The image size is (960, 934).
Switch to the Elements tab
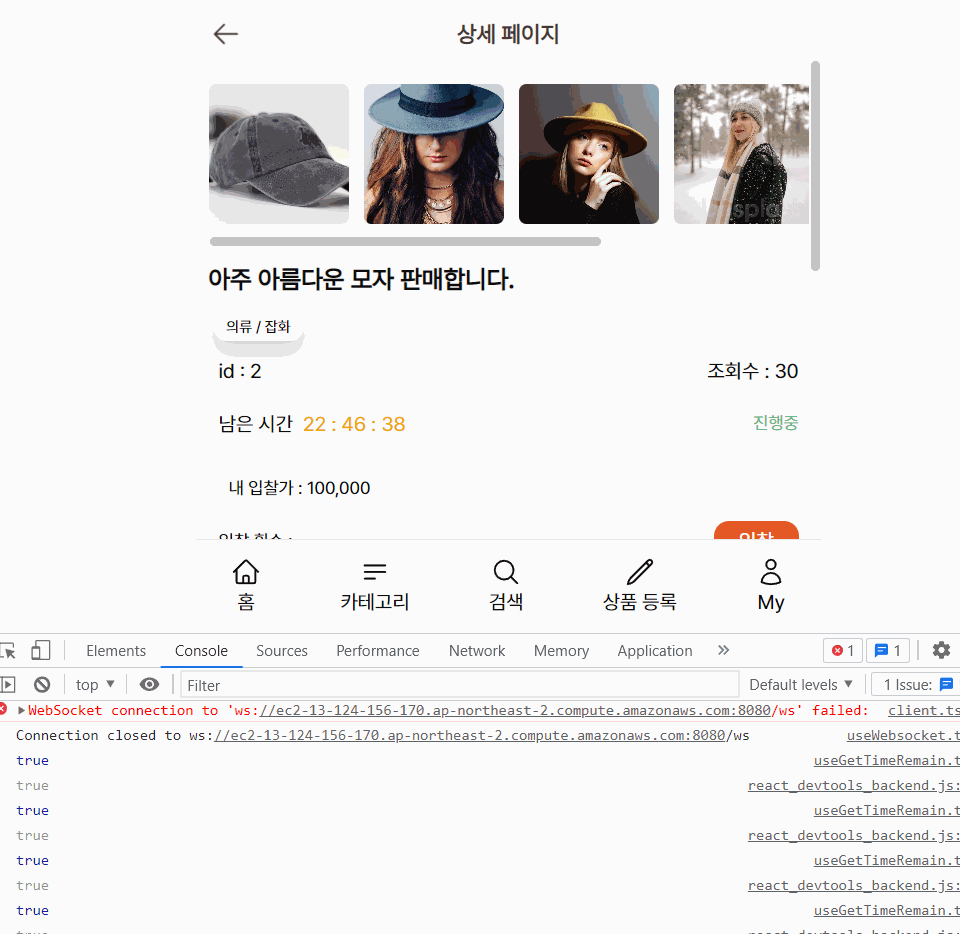(116, 651)
